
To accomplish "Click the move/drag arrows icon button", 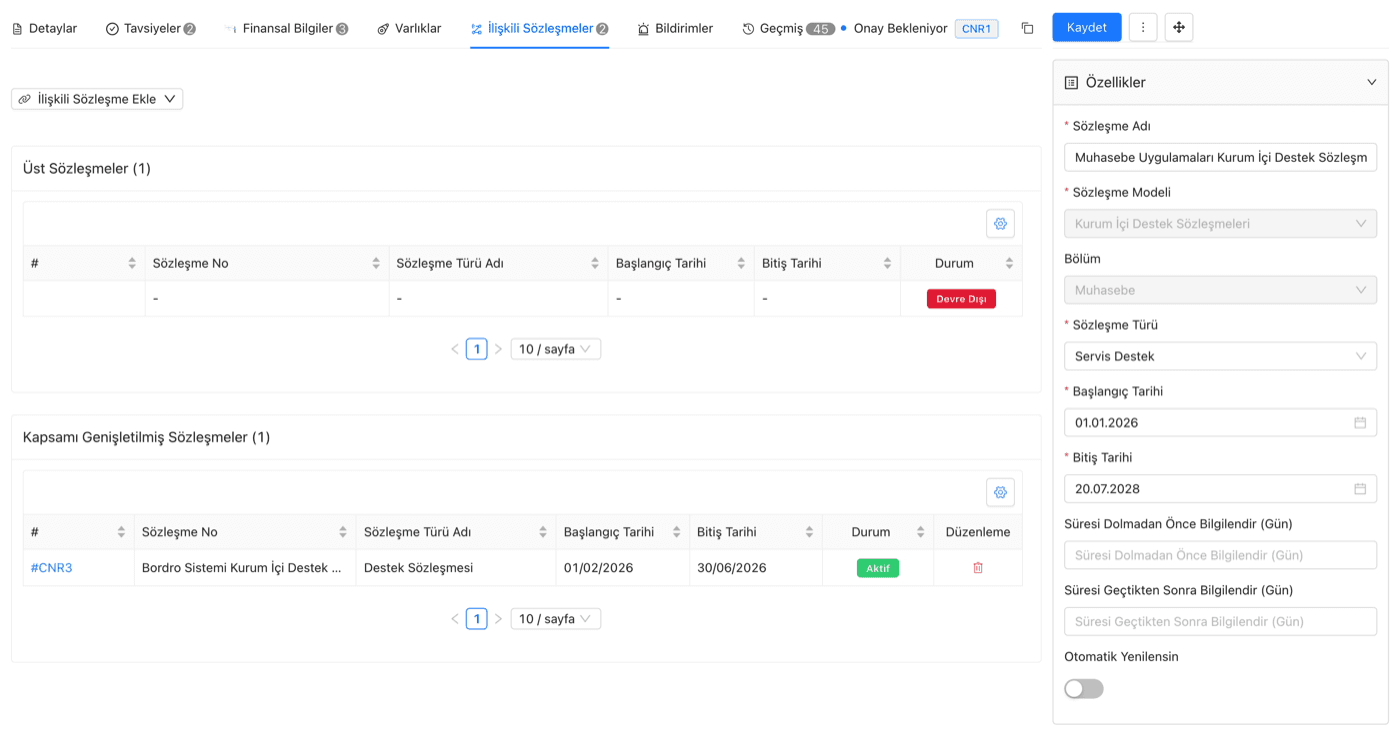I will pyautogui.click(x=1179, y=27).
